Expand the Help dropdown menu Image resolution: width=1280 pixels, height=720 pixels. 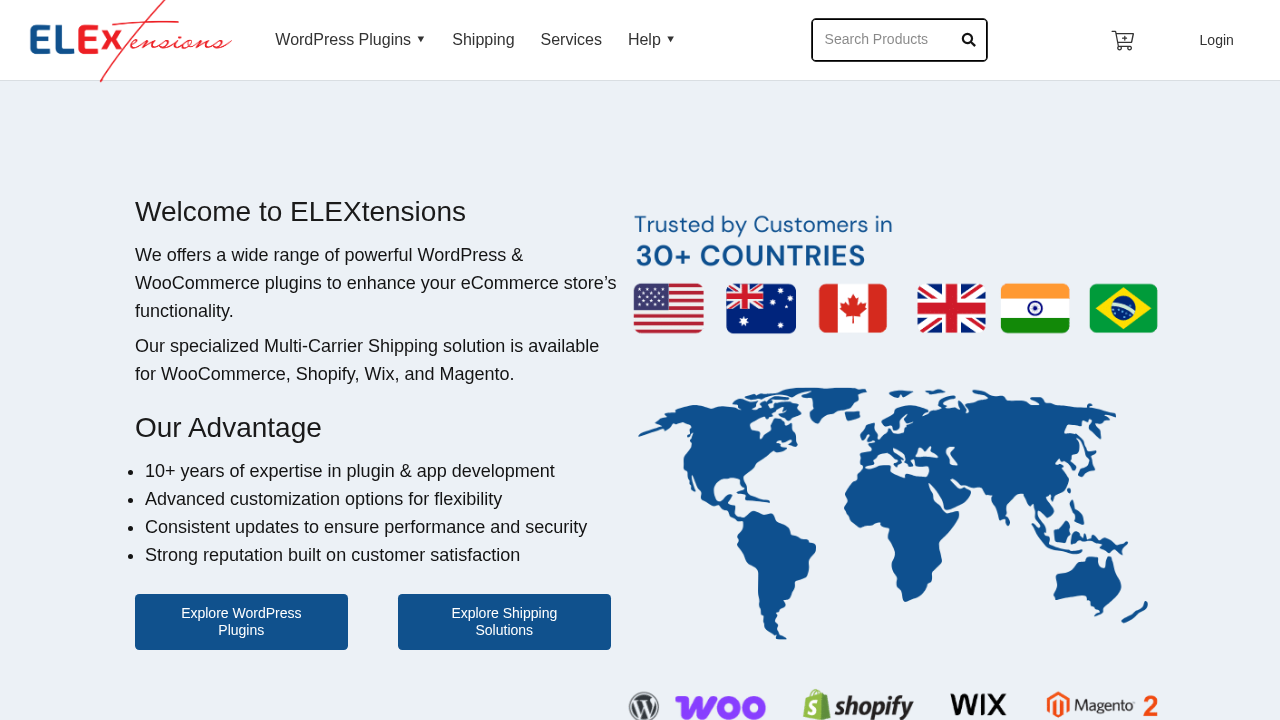pyautogui.click(x=651, y=40)
